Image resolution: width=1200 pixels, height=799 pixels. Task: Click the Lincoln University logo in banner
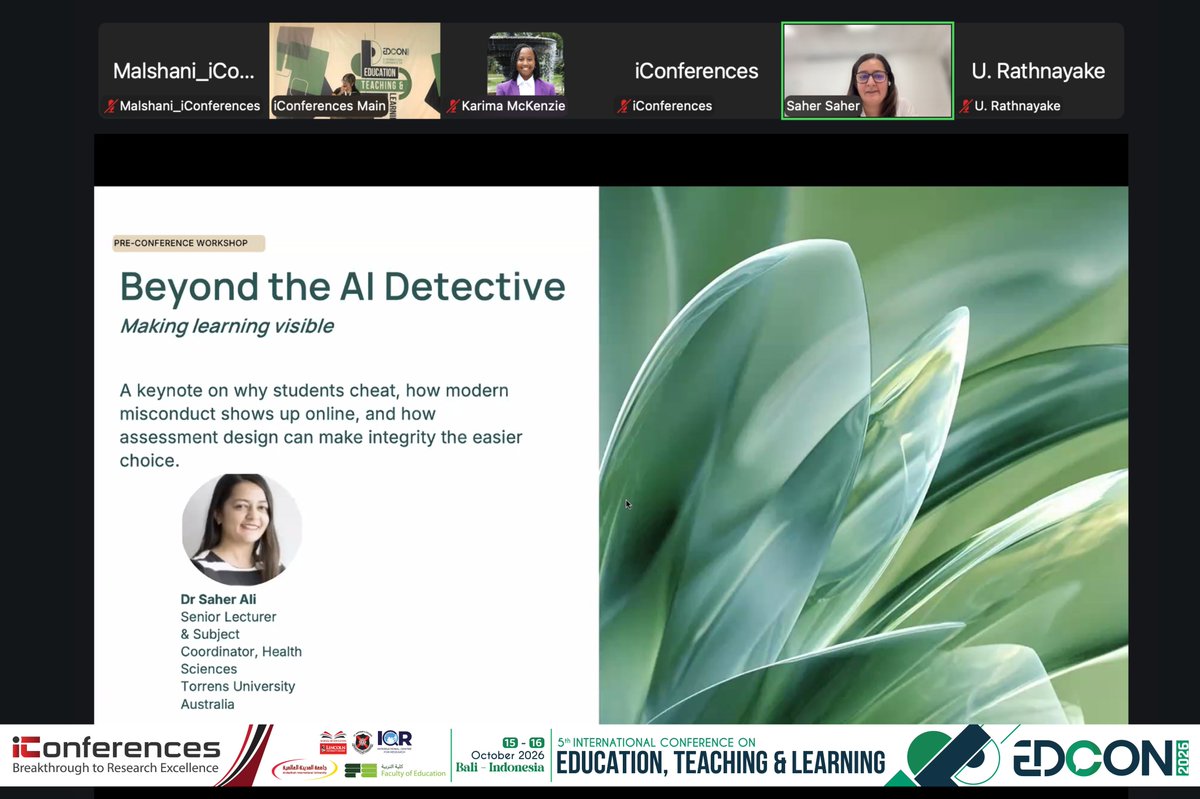[333, 742]
